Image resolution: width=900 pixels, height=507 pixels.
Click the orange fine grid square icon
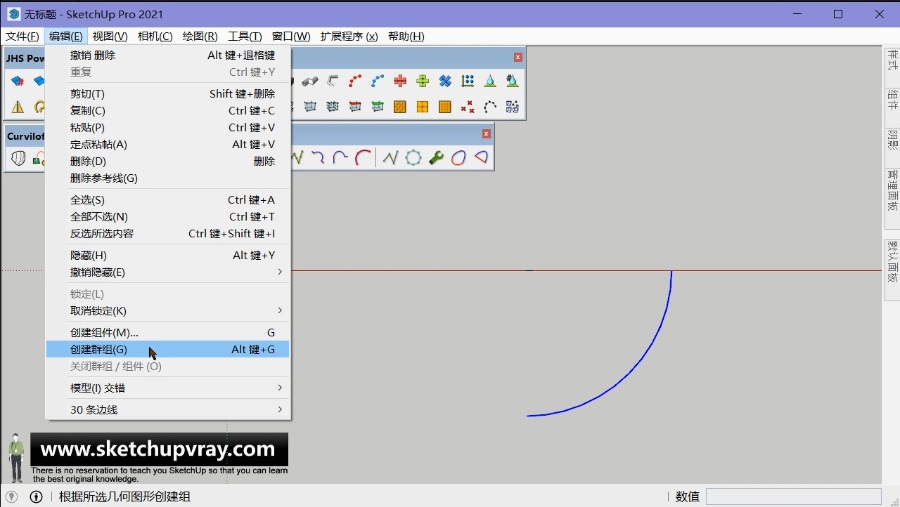[x=445, y=106]
